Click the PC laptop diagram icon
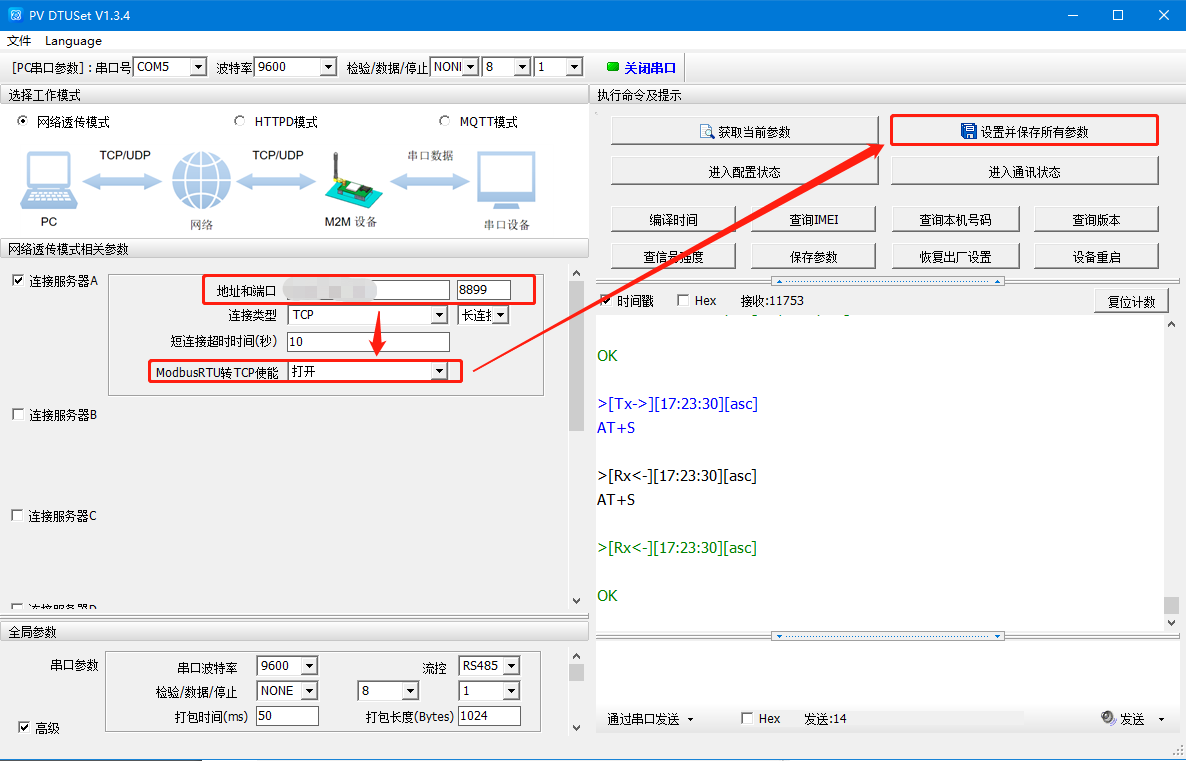This screenshot has width=1186, height=761. click(x=48, y=180)
